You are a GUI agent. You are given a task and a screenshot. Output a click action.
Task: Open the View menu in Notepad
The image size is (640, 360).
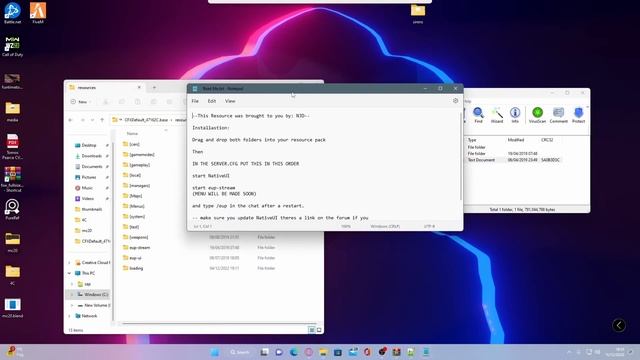(x=230, y=101)
